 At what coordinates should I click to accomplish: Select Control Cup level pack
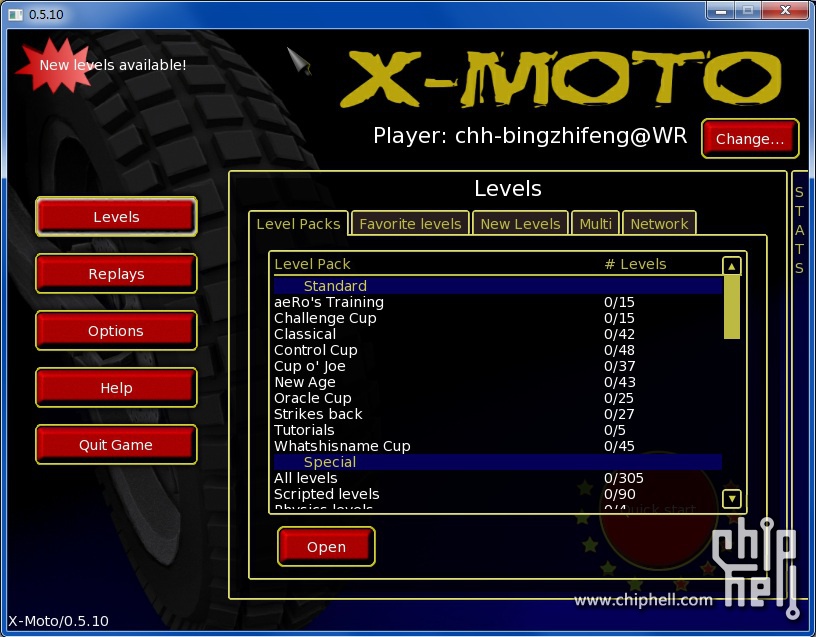tap(498, 350)
